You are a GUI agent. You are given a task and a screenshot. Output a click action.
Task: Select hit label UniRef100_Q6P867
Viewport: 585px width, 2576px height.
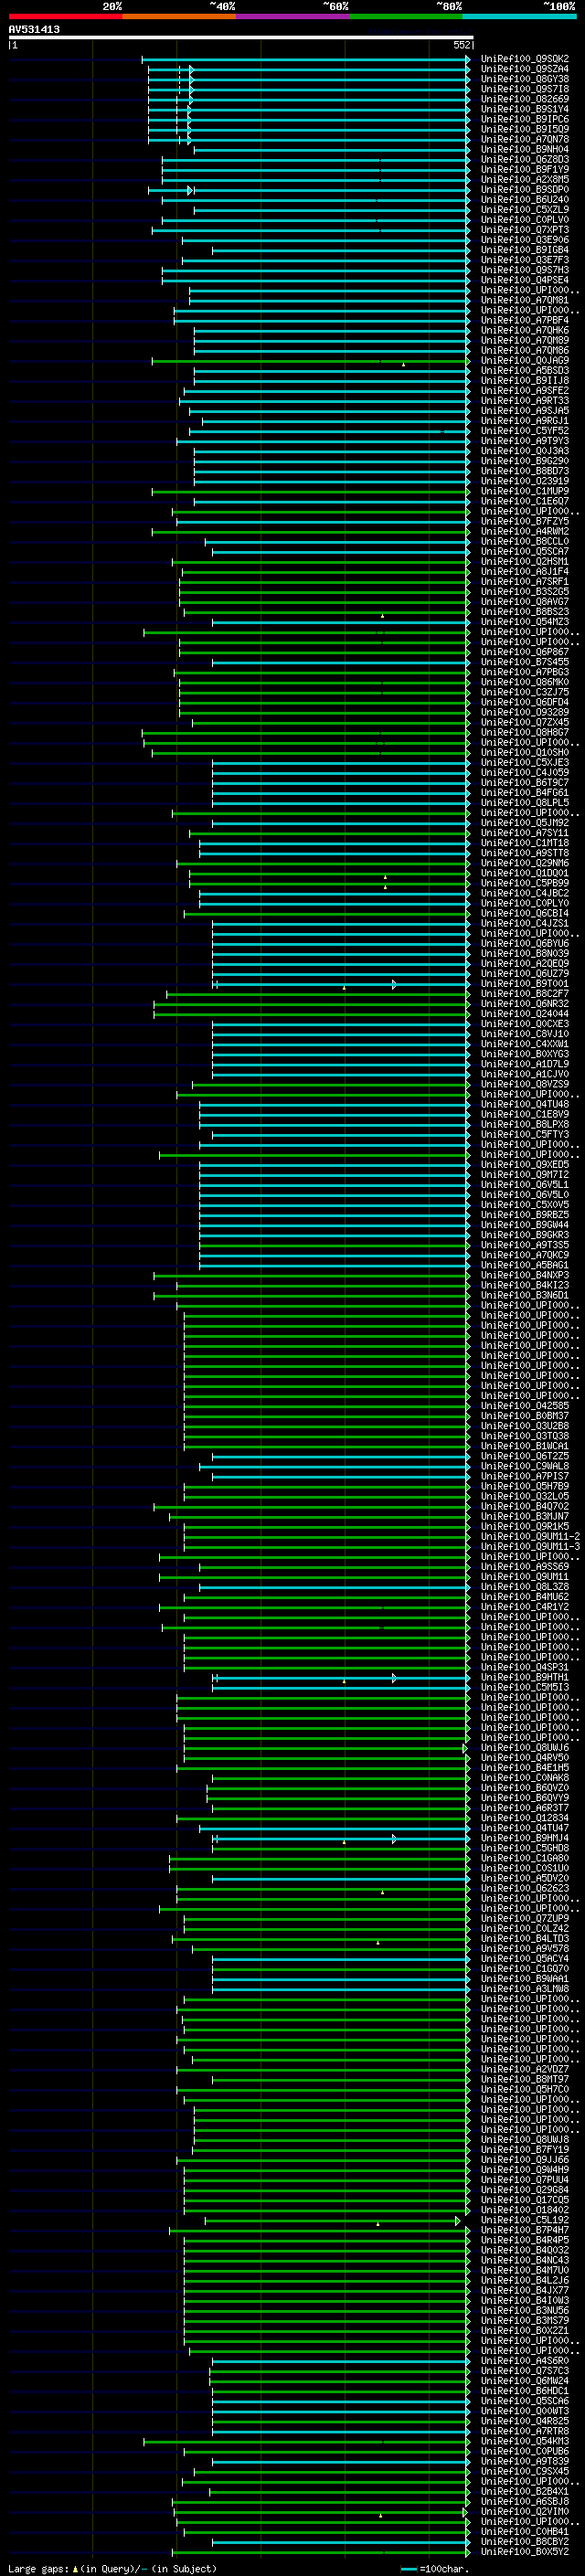pyautogui.click(x=525, y=652)
